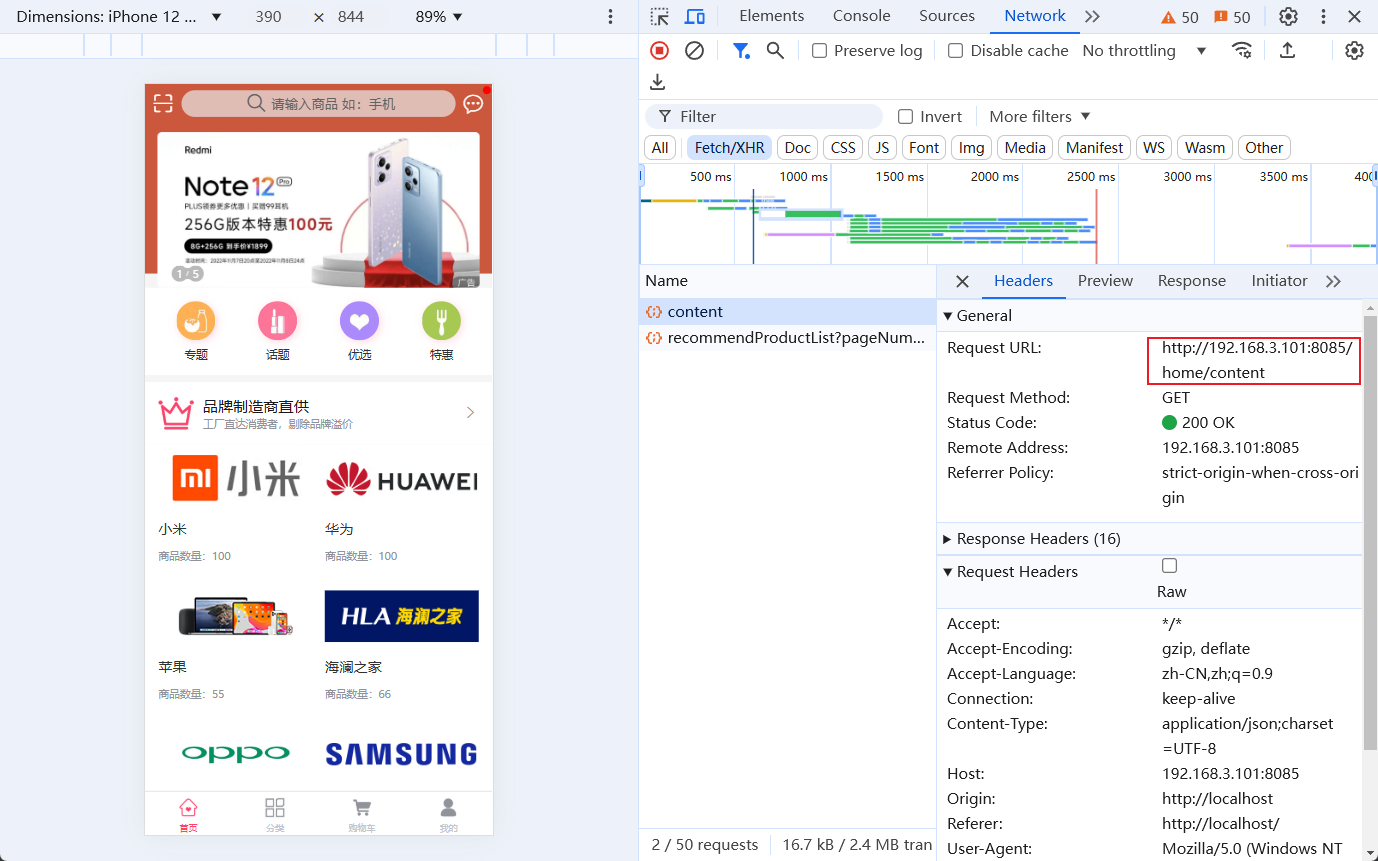This screenshot has height=861, width=1378.
Task: Enable Disable cache checkbox
Action: pos(955,51)
